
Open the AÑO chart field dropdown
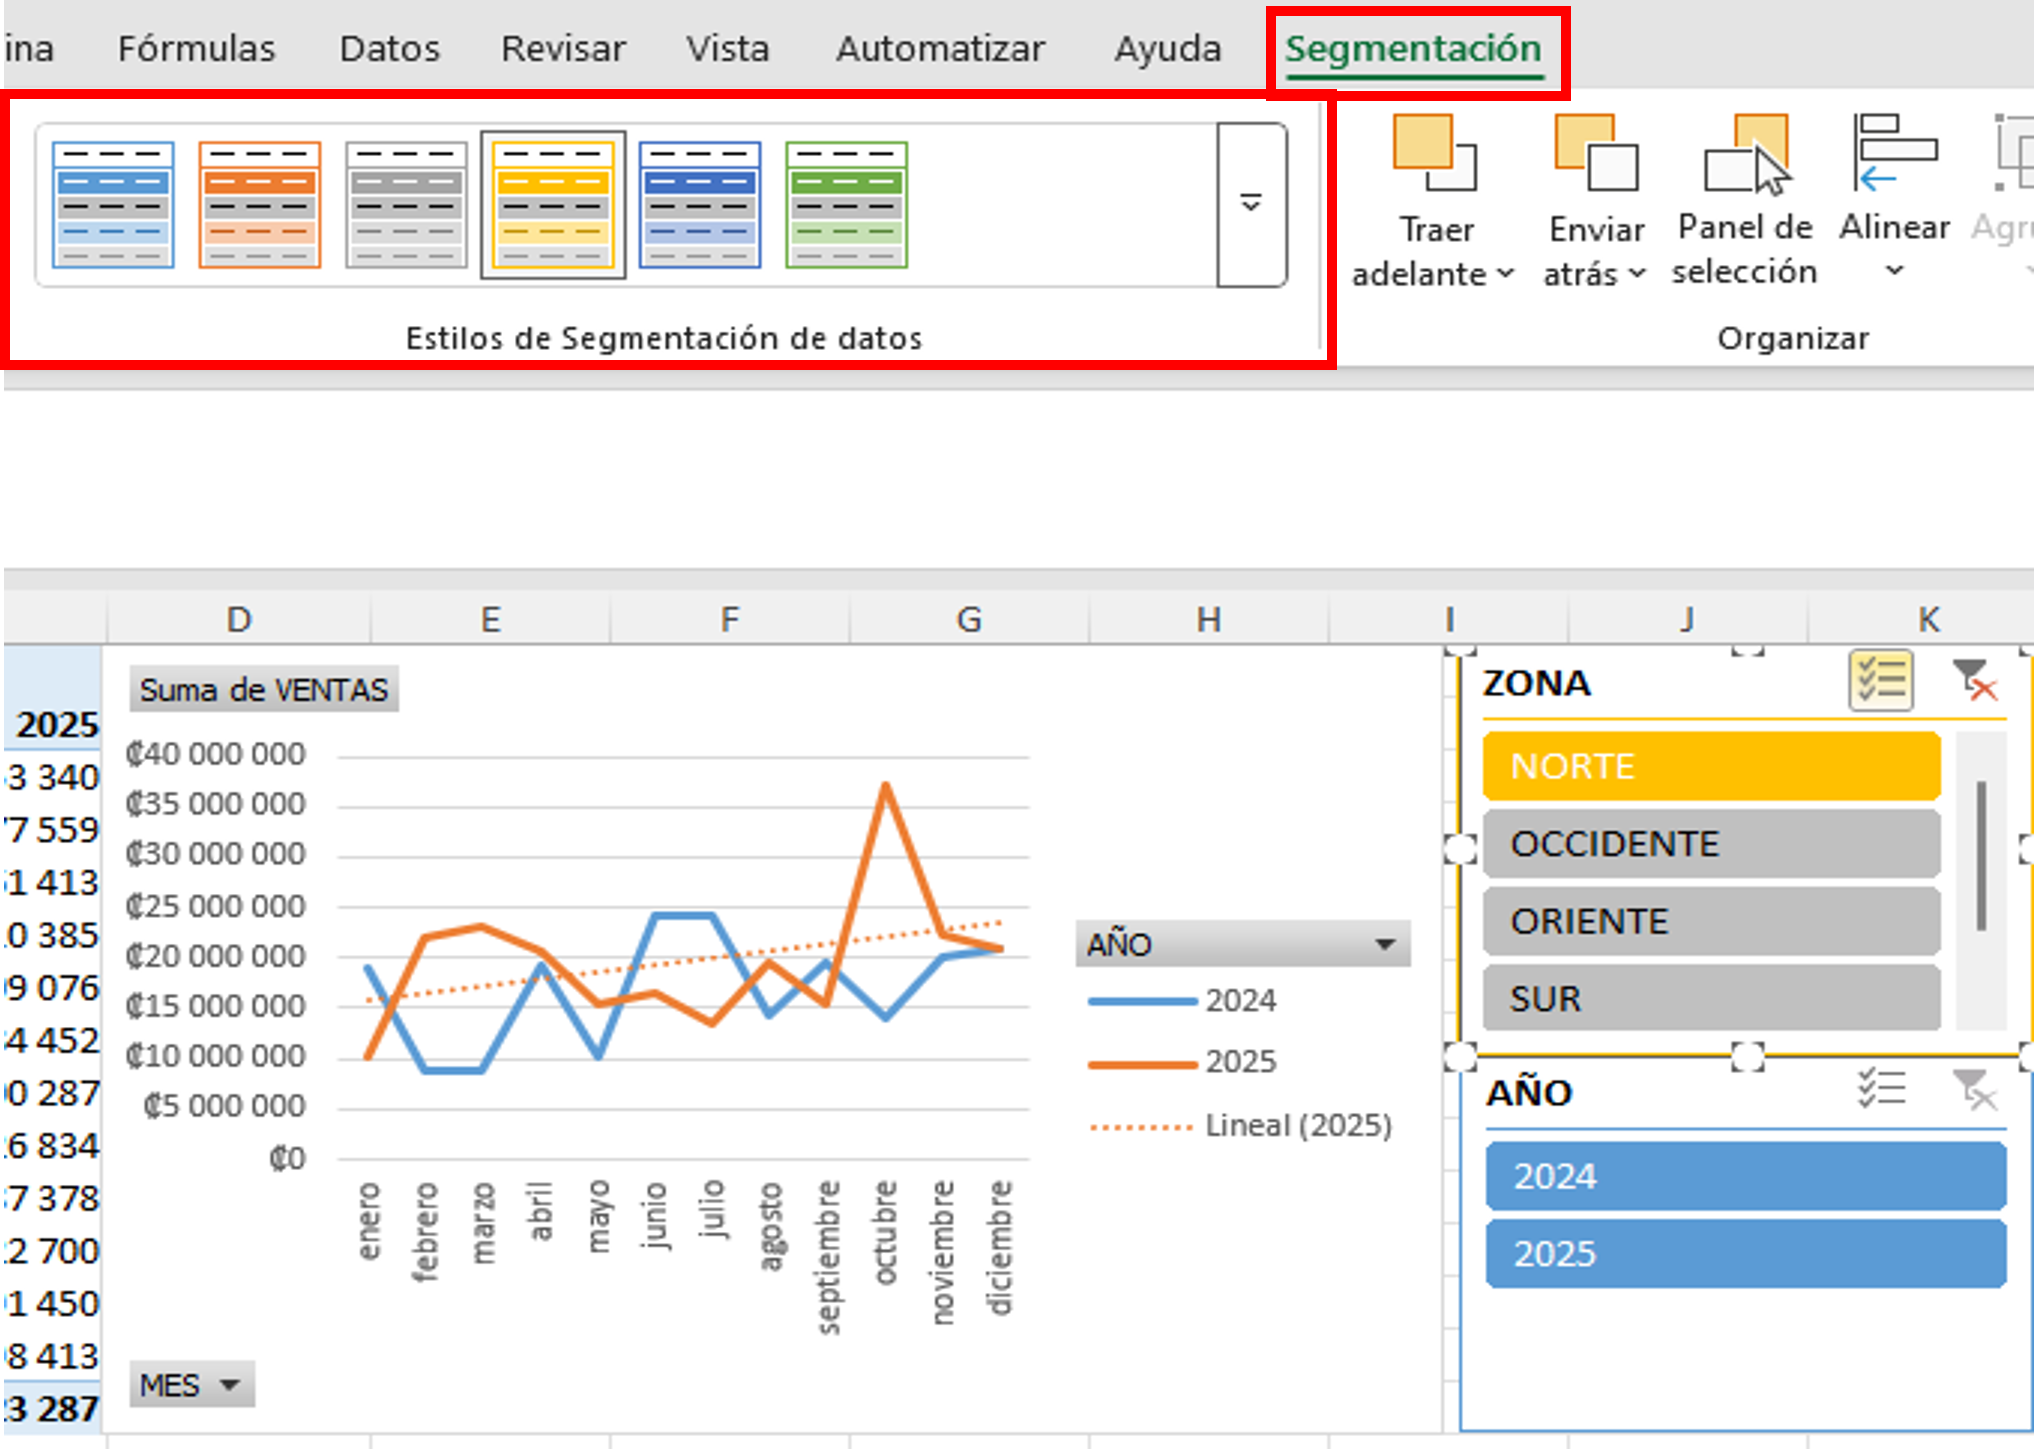(x=1385, y=944)
